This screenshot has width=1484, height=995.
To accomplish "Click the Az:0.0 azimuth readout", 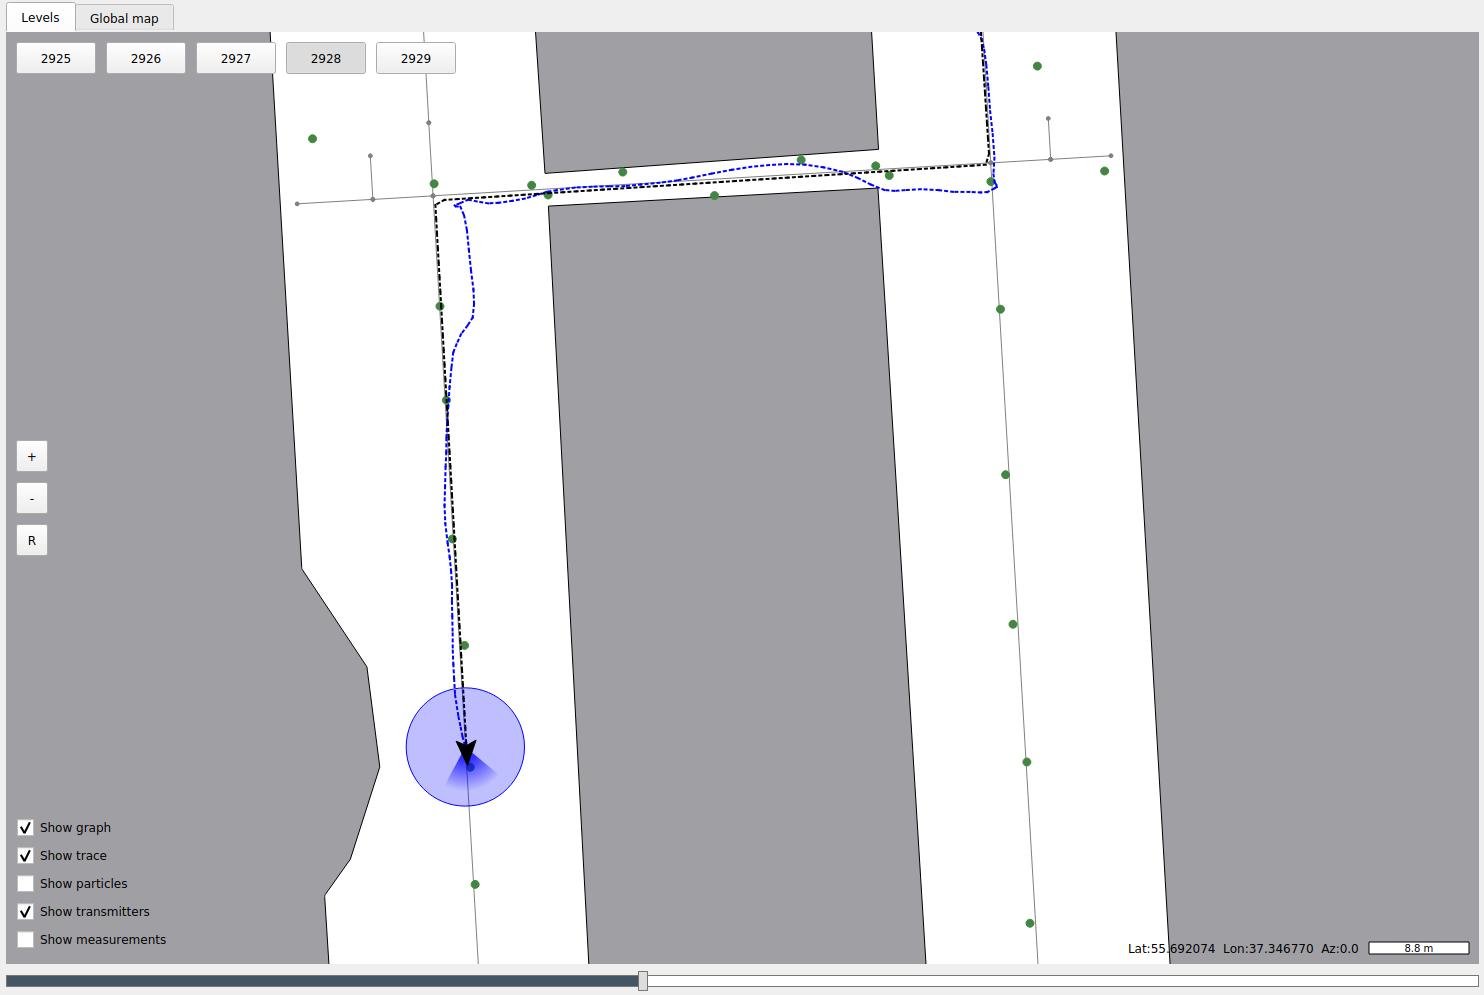I will [1340, 948].
